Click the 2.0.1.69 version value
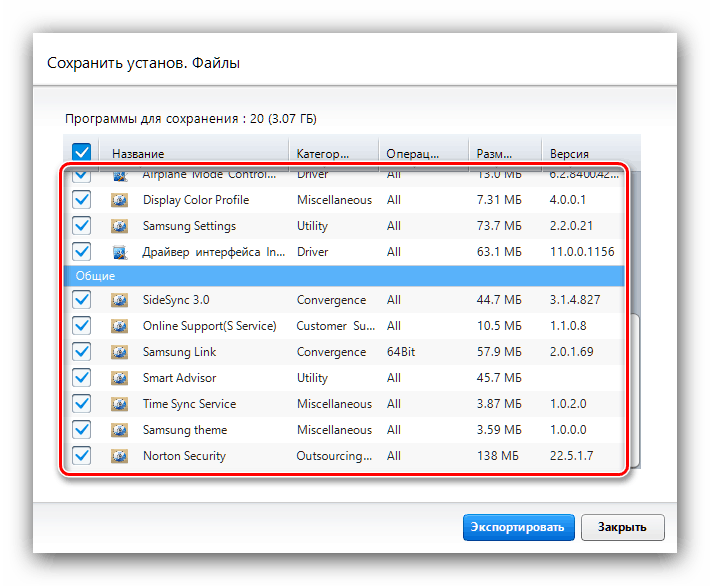Screen dimensions: 710x586 571,352
